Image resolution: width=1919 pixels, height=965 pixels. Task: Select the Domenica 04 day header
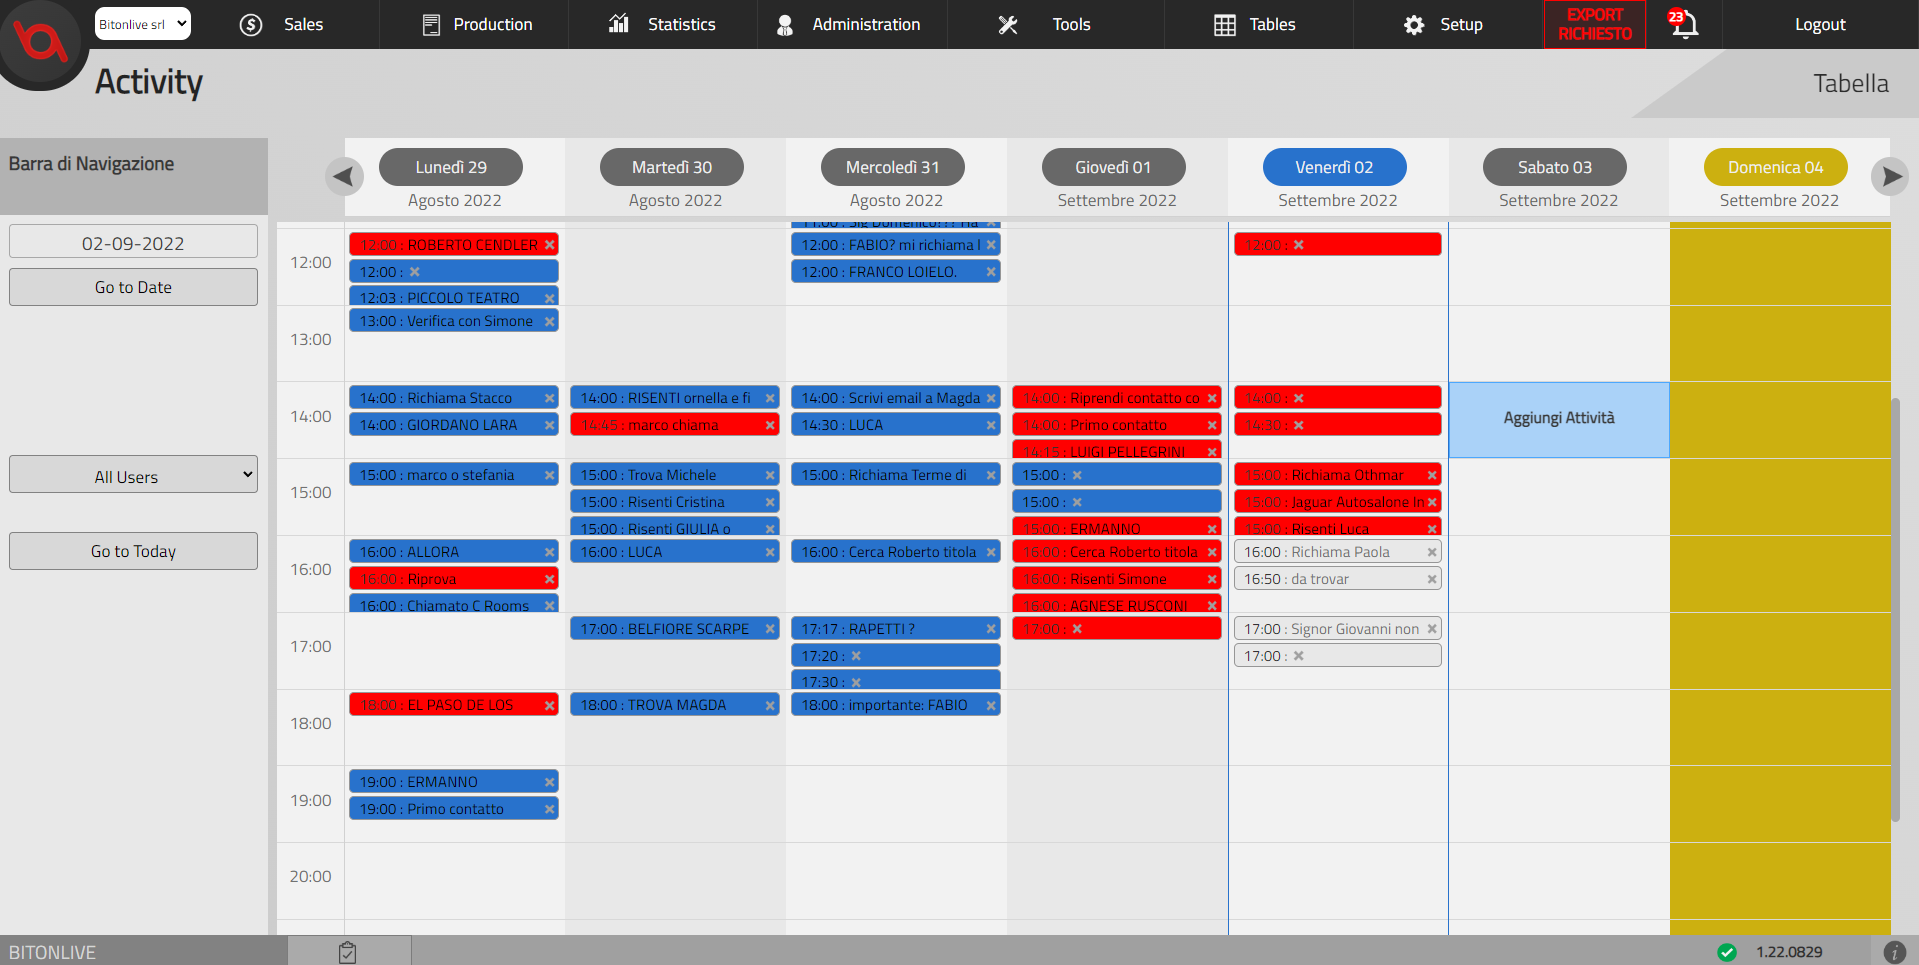[x=1776, y=167]
